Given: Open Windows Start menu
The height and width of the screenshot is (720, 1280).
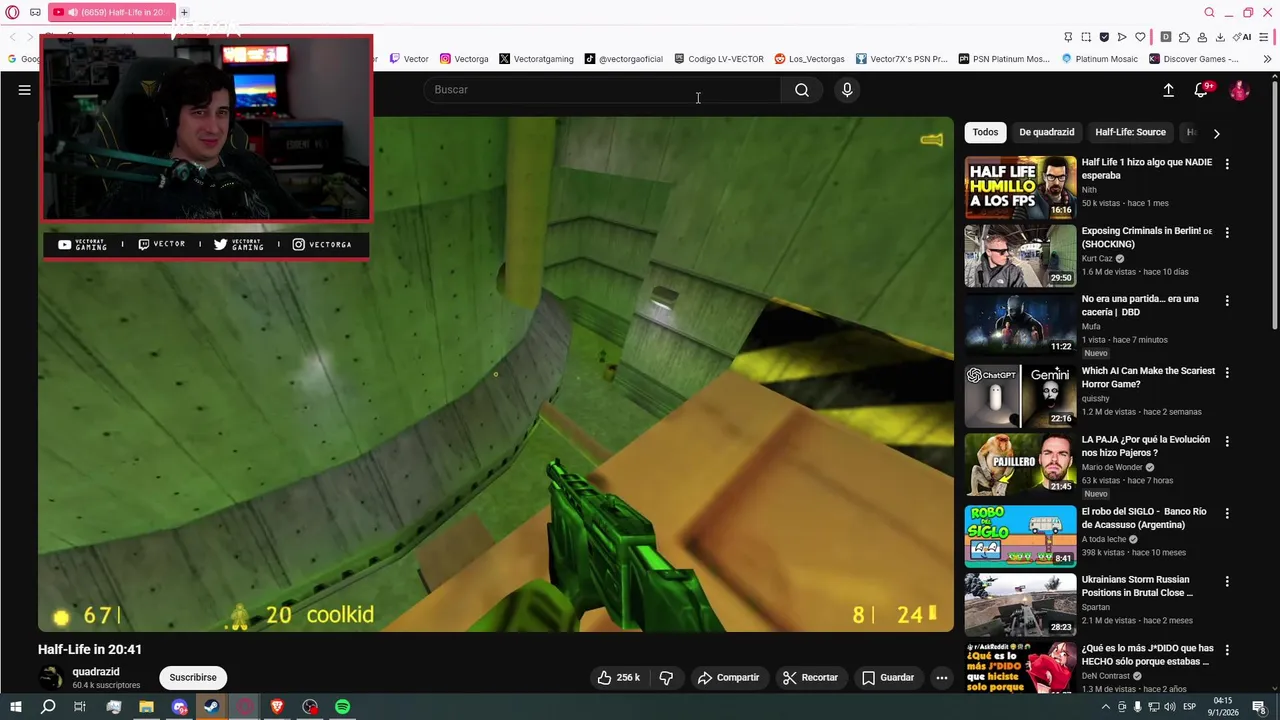Looking at the screenshot, I should coord(15,707).
